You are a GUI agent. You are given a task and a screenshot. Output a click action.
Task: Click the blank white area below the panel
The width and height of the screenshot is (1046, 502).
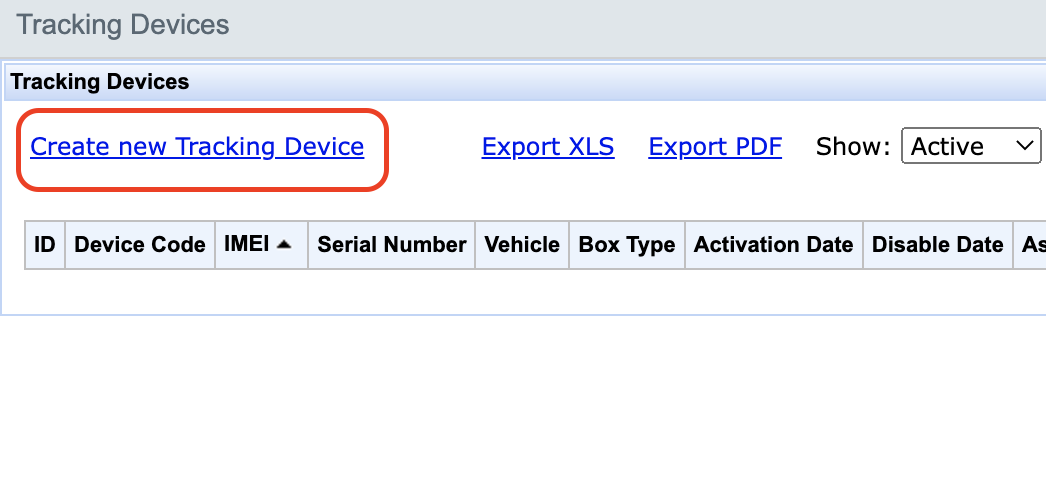coord(500,410)
